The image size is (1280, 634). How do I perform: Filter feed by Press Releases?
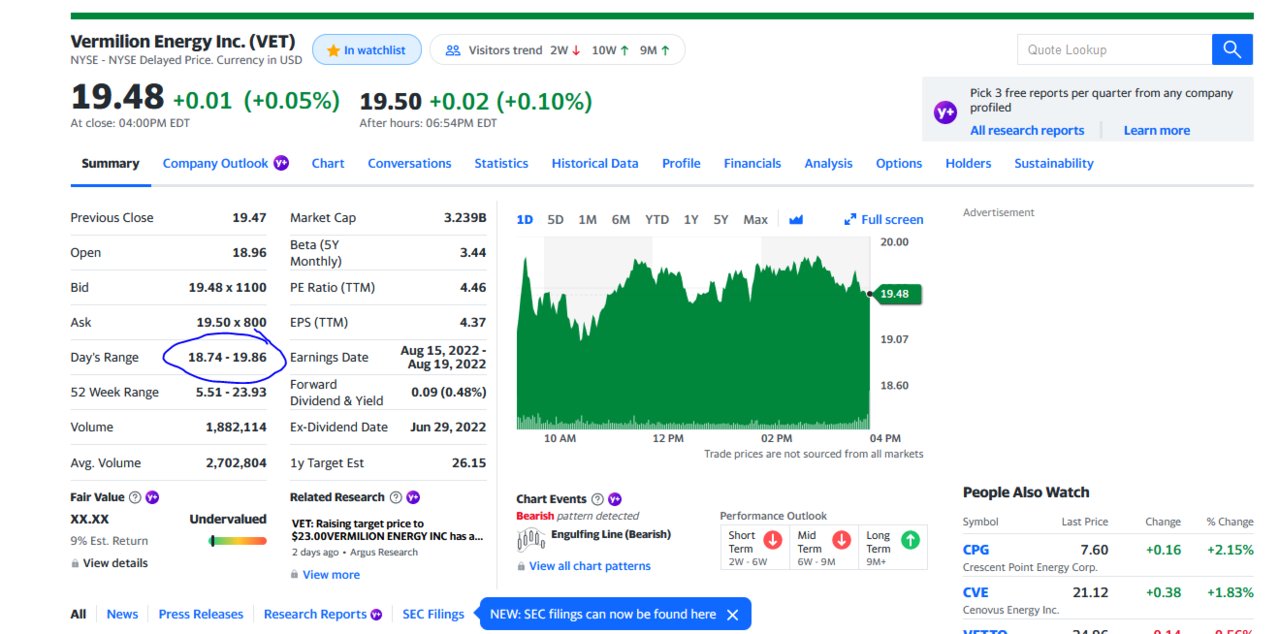201,614
